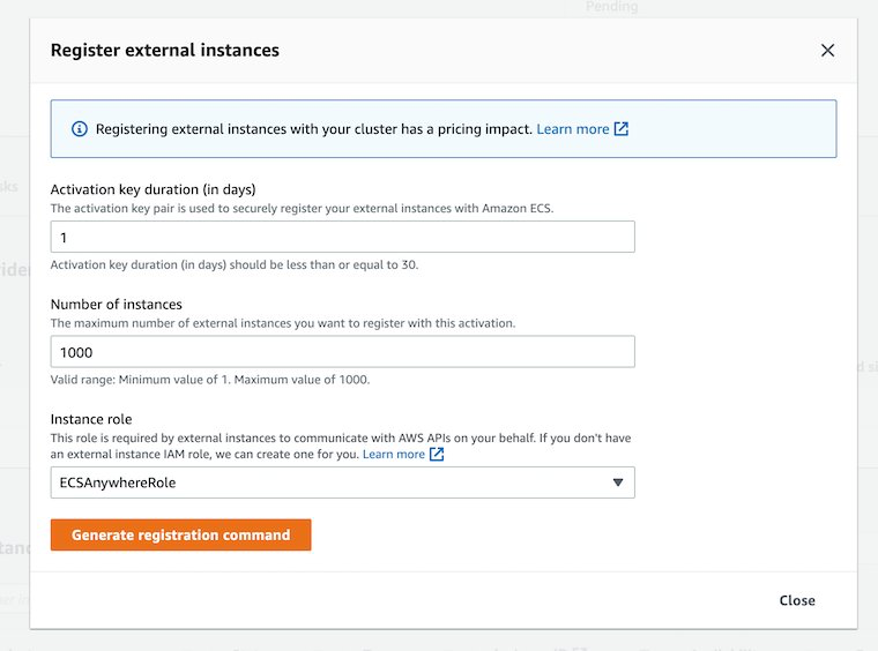Image resolution: width=879 pixels, height=652 pixels.
Task: Click the info circle icon in the pricing banner
Action: click(x=79, y=128)
